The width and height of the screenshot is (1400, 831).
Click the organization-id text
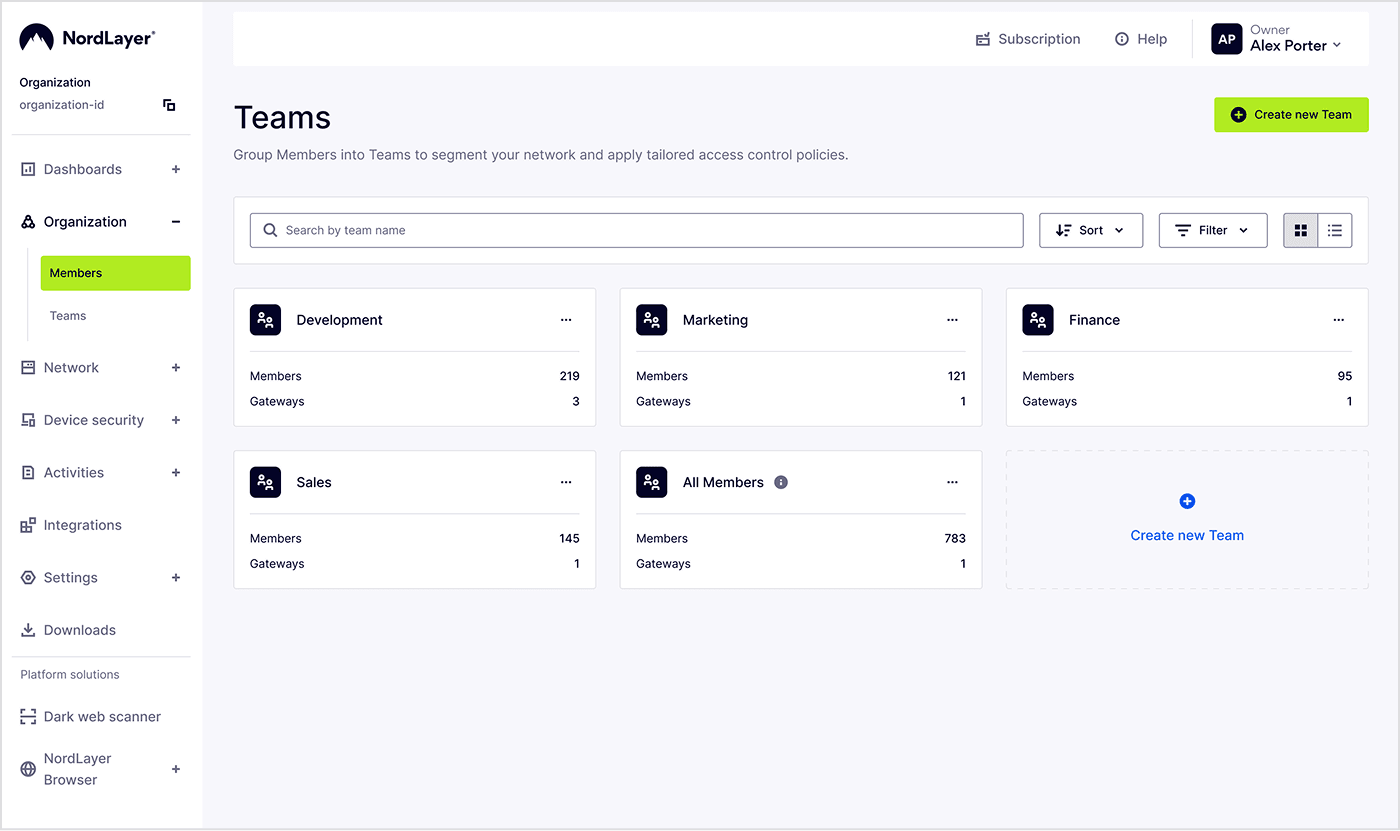coord(62,105)
